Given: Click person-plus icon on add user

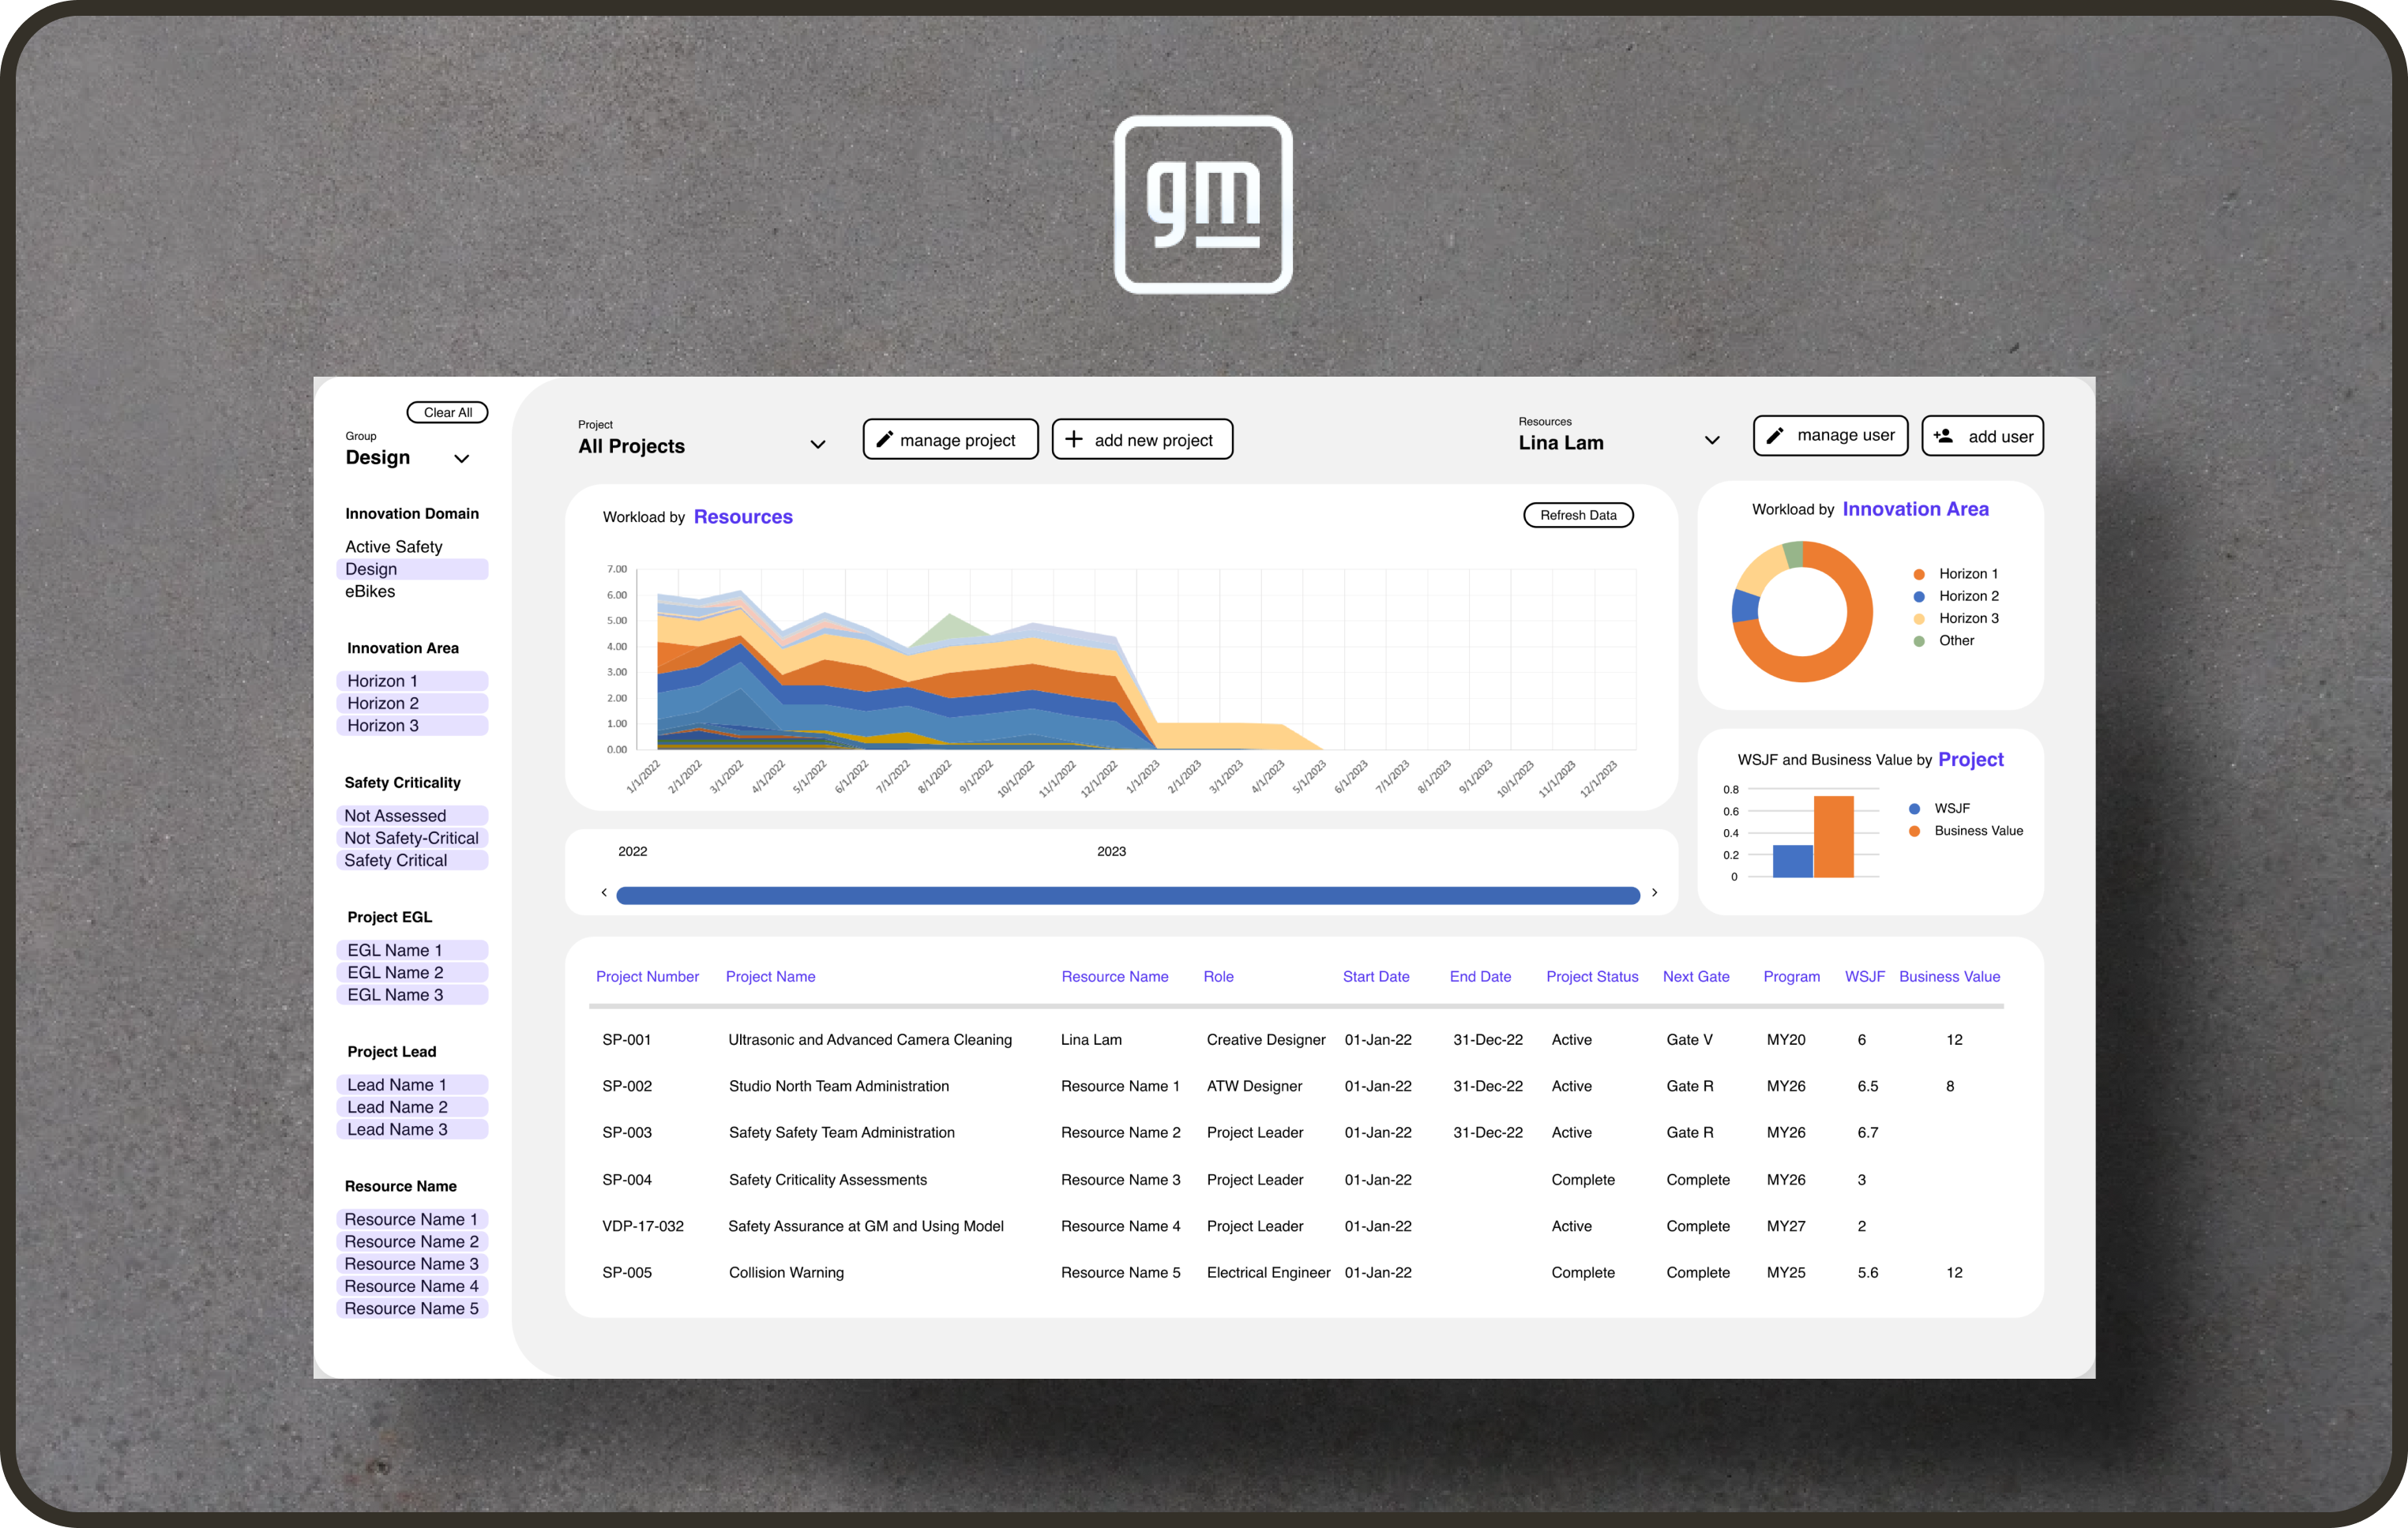Looking at the screenshot, I should tap(1943, 436).
